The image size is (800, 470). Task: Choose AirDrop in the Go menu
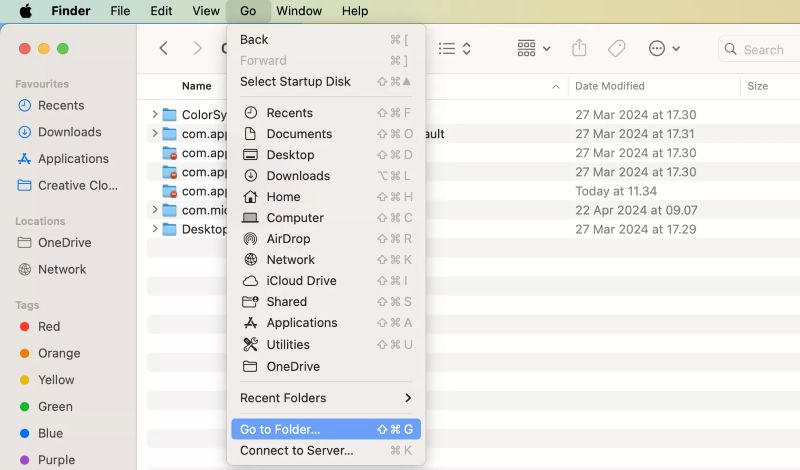(326, 238)
